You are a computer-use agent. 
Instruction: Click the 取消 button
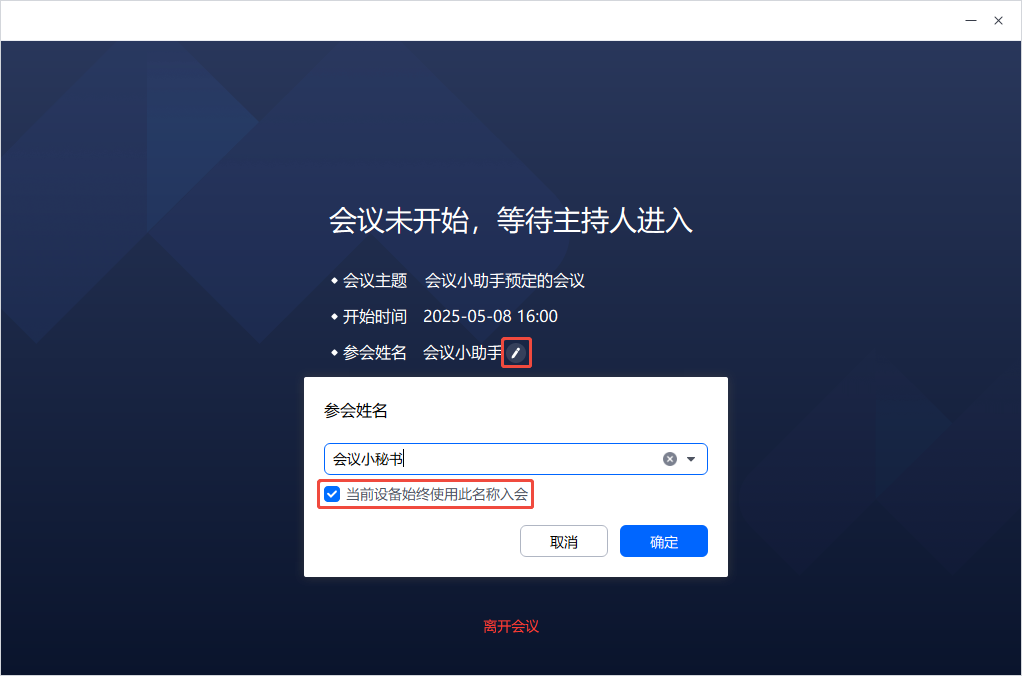coord(564,541)
